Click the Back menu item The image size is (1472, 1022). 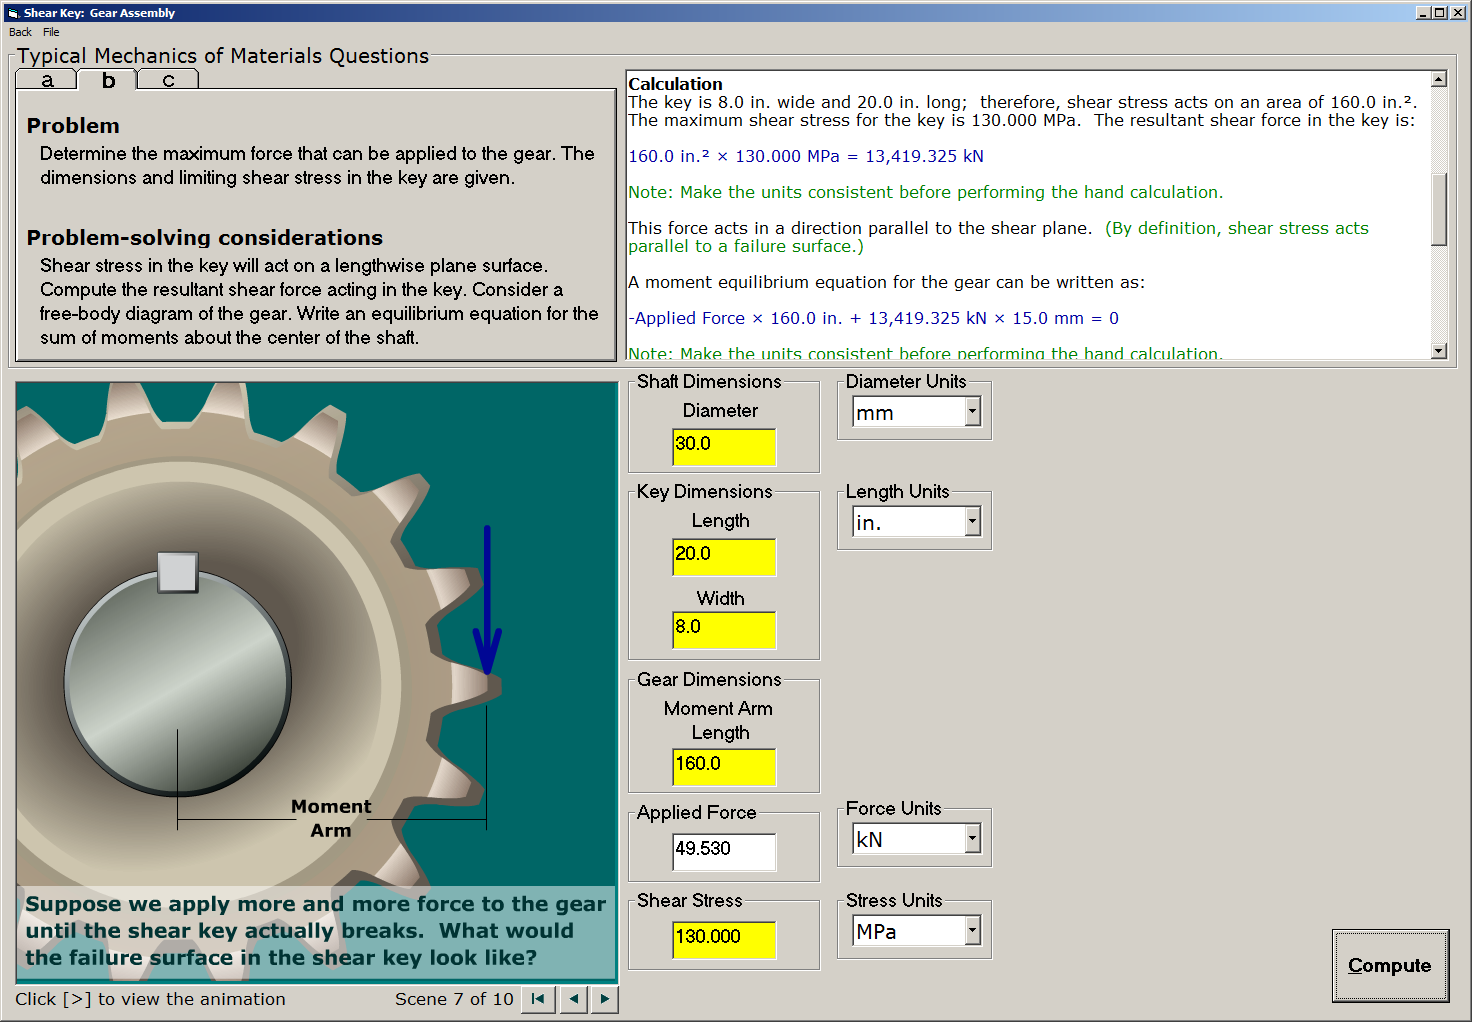click(x=19, y=32)
